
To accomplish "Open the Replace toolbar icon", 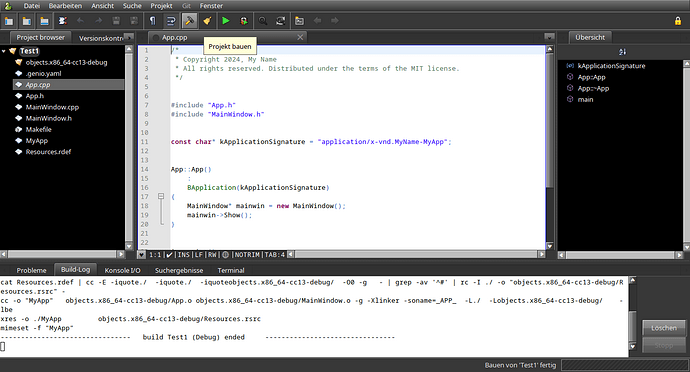I will tap(281, 21).
